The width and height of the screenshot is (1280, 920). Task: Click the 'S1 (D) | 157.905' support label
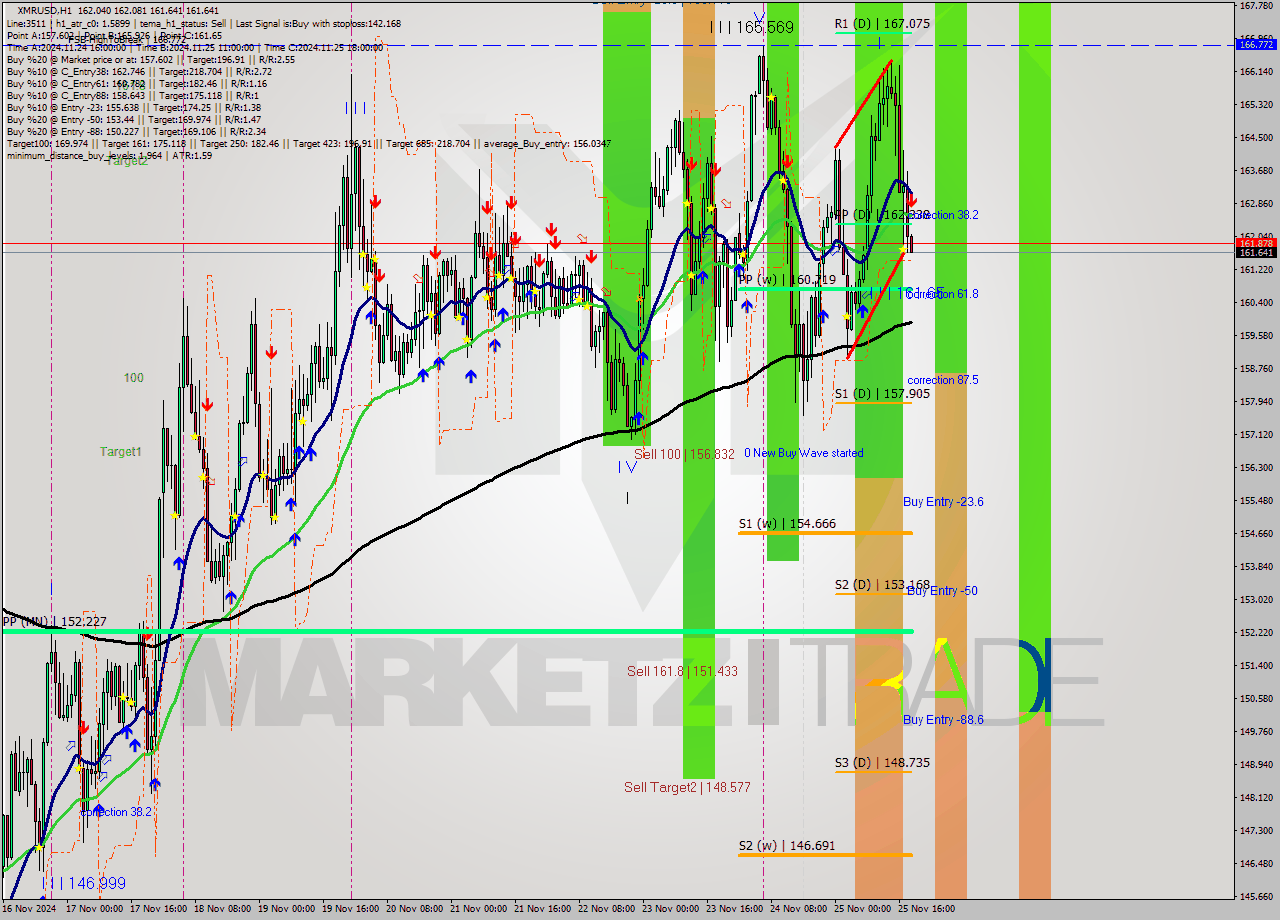coord(882,394)
